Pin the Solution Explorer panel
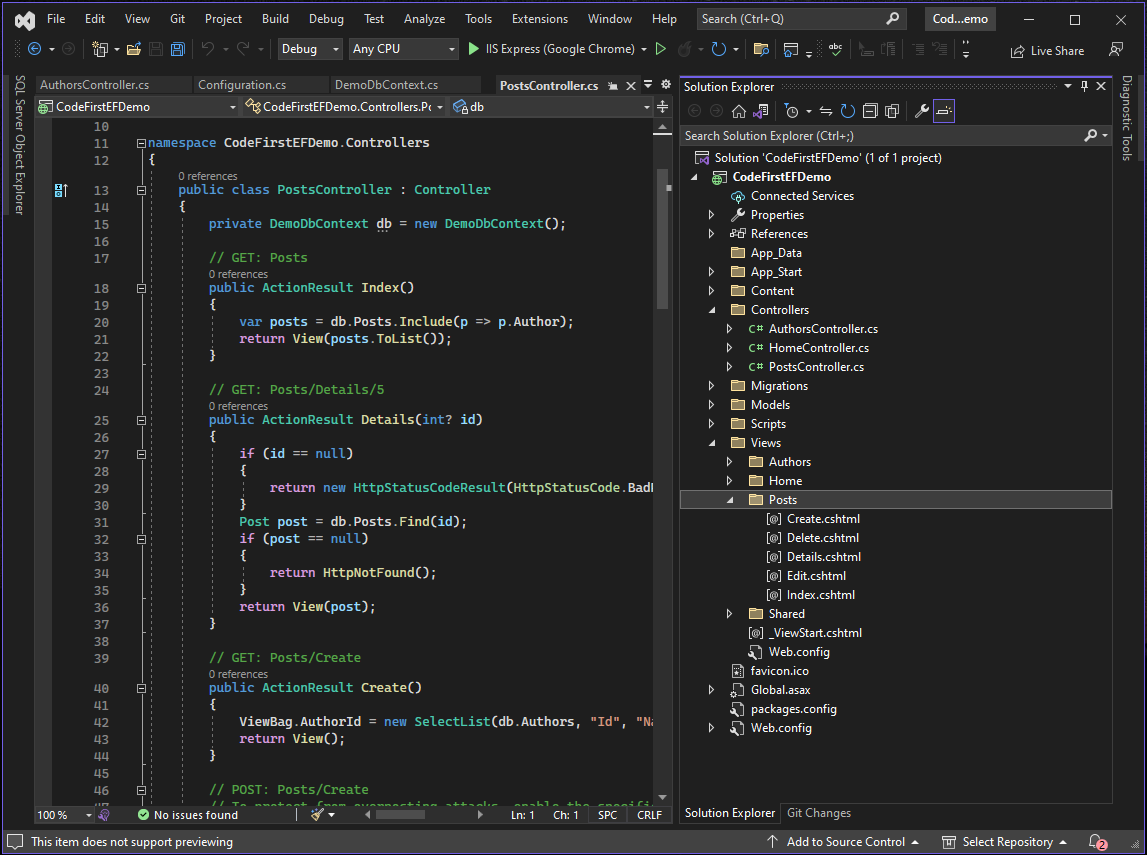This screenshot has height=855, width=1147. point(1084,85)
